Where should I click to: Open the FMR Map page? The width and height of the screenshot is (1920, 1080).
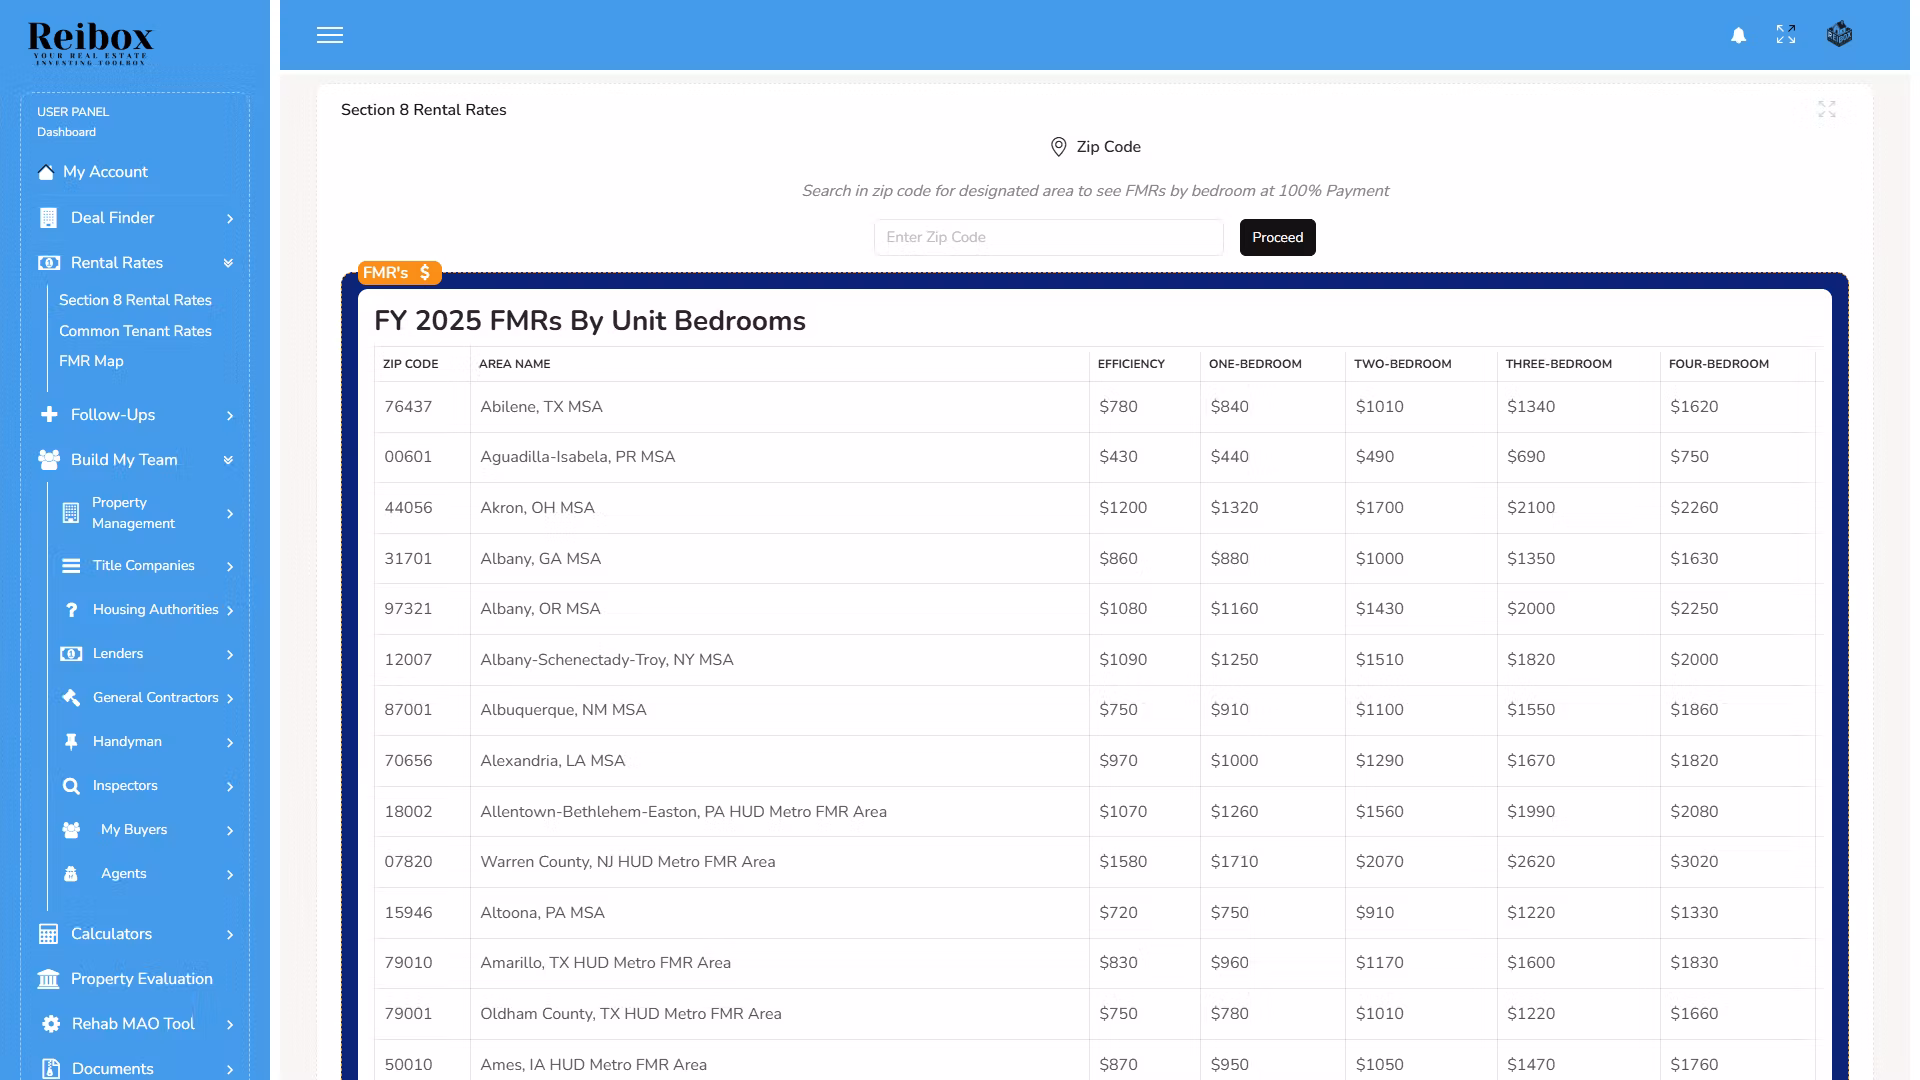91,361
